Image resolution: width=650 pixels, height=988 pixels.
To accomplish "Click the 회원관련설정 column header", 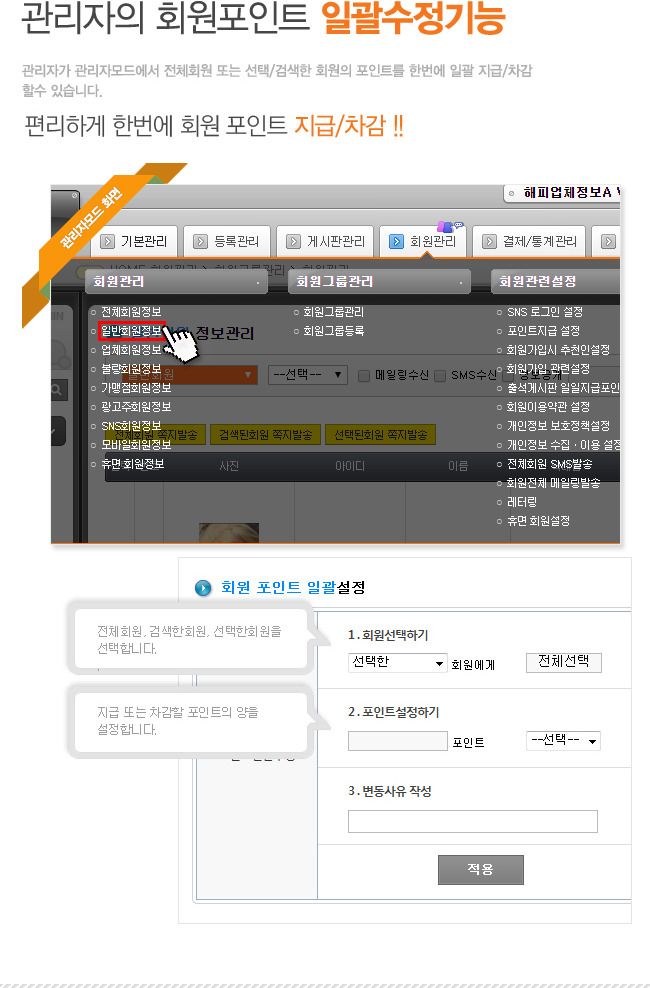I will pos(556,282).
